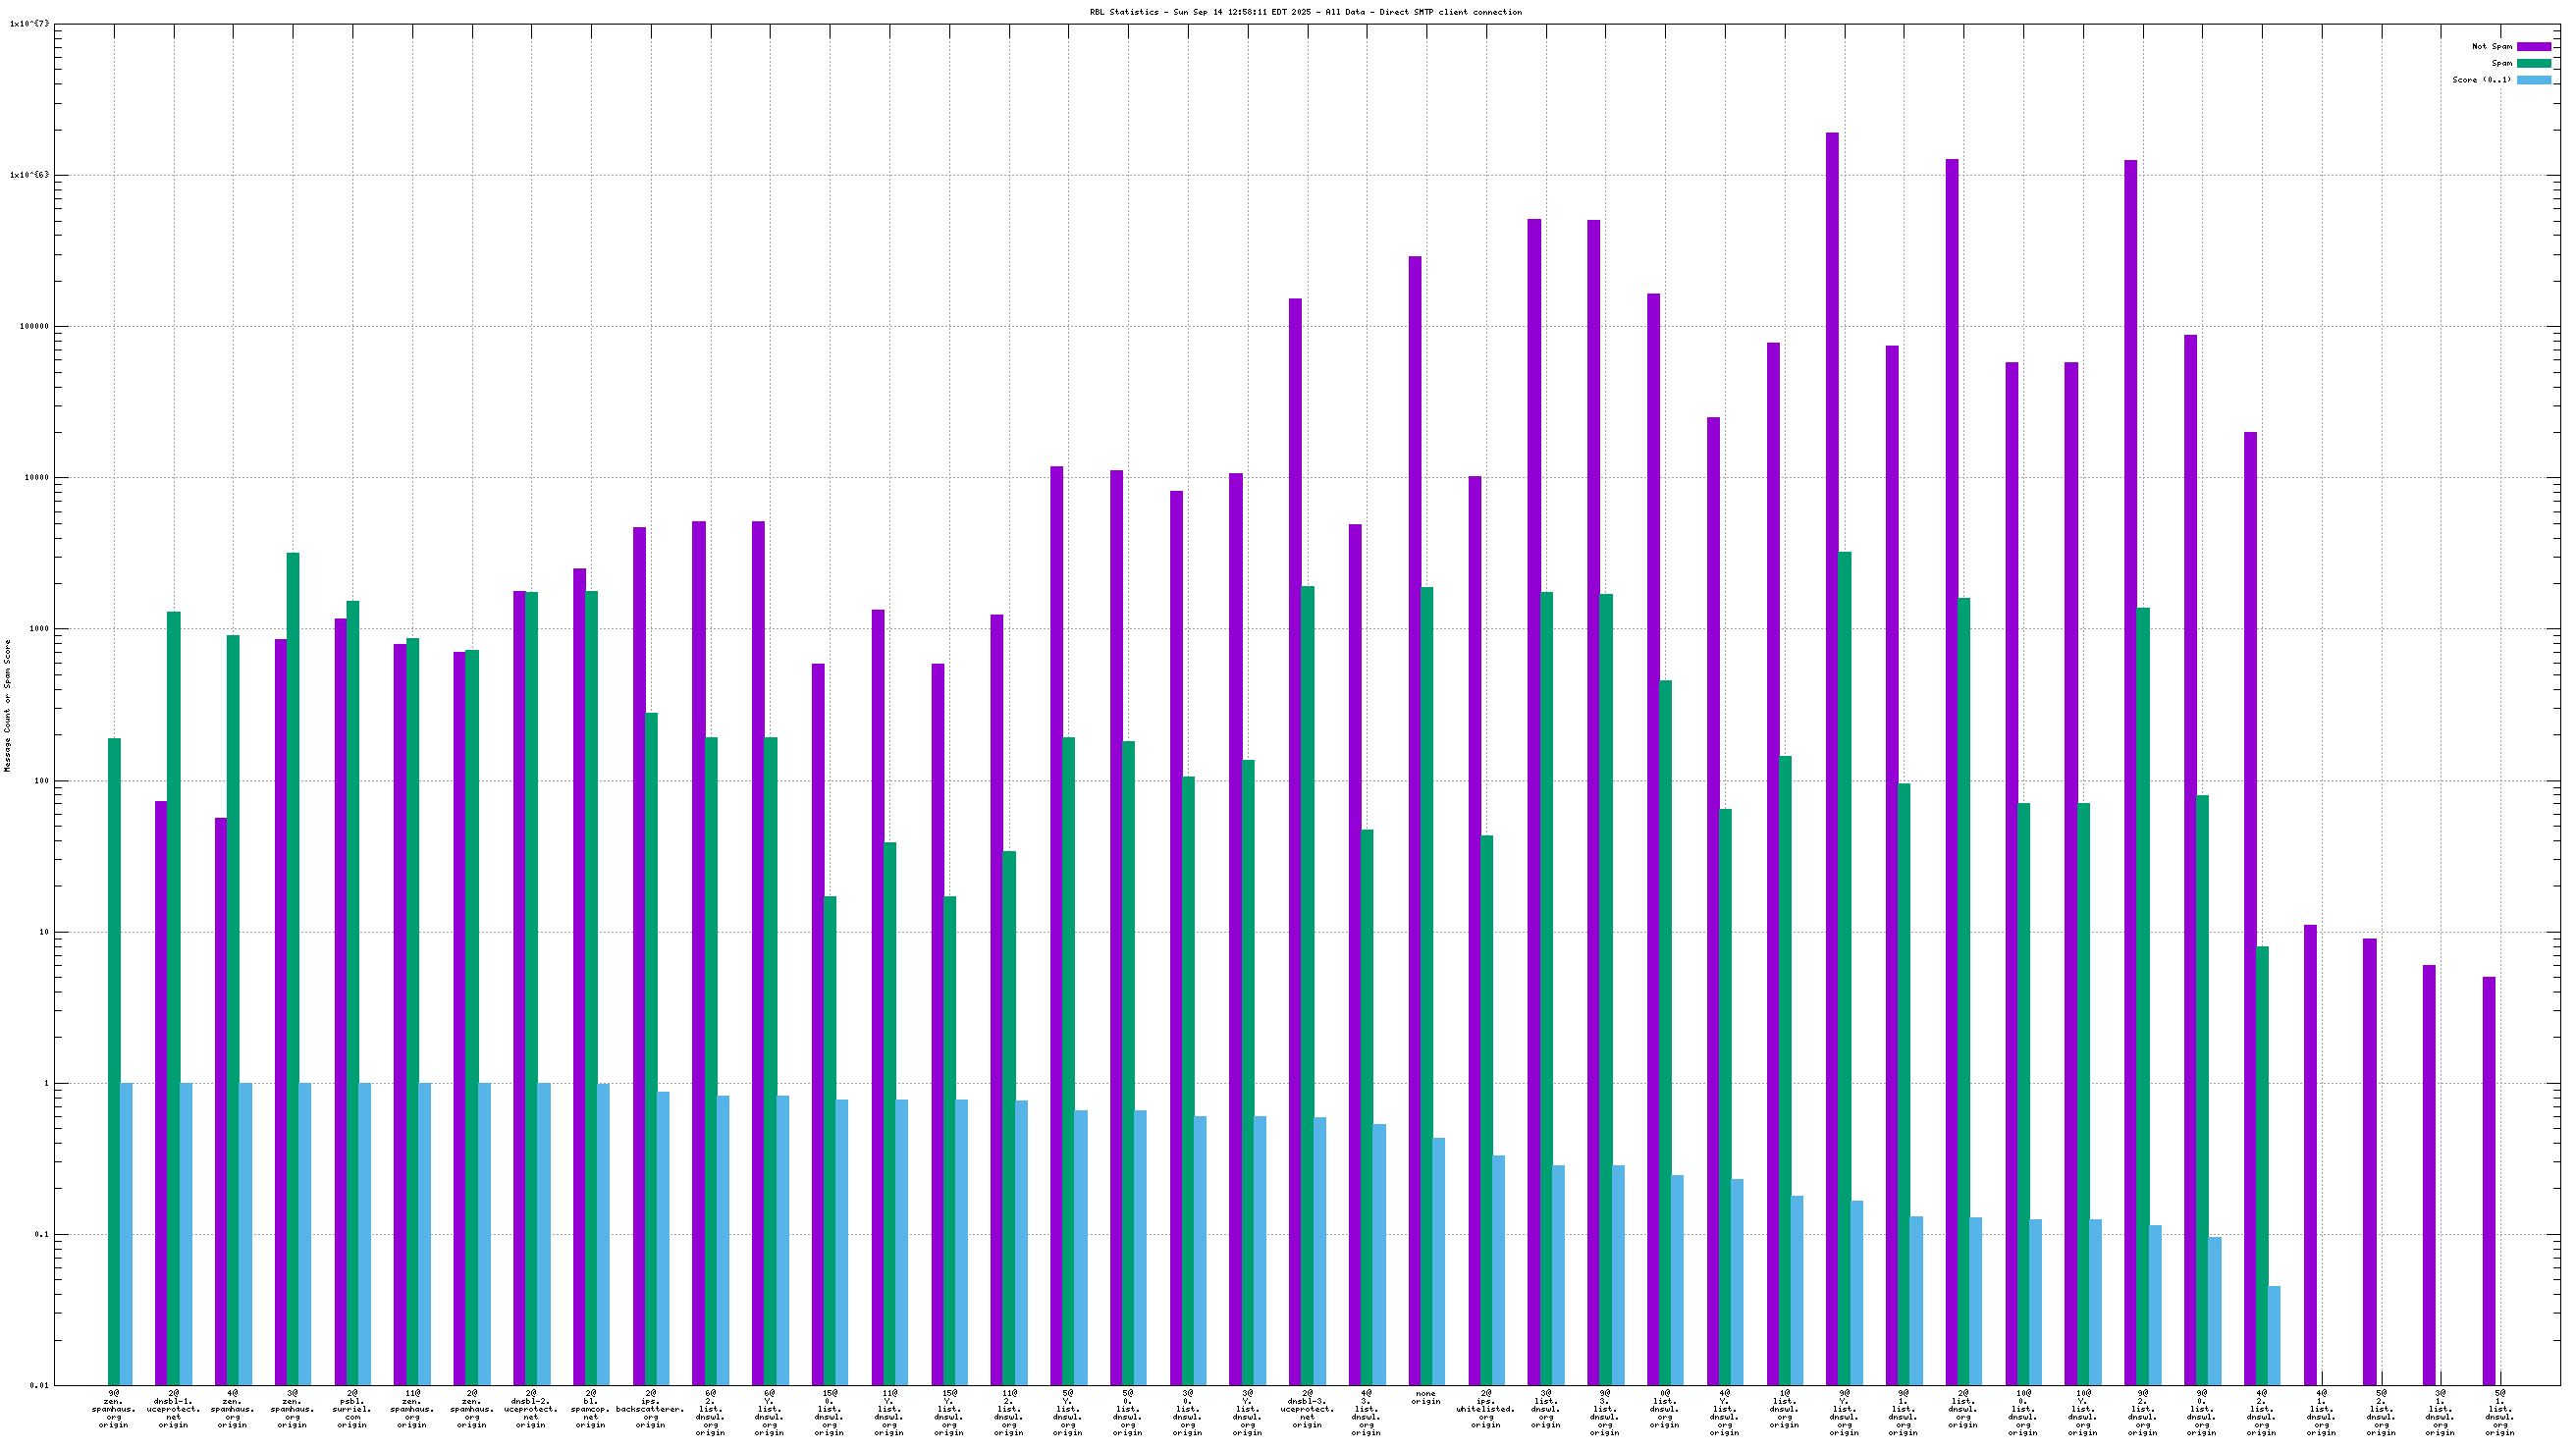The height and width of the screenshot is (1449, 2576).
Task: Click the 'none origin' x-axis label
Action: pyautogui.click(x=1425, y=1397)
